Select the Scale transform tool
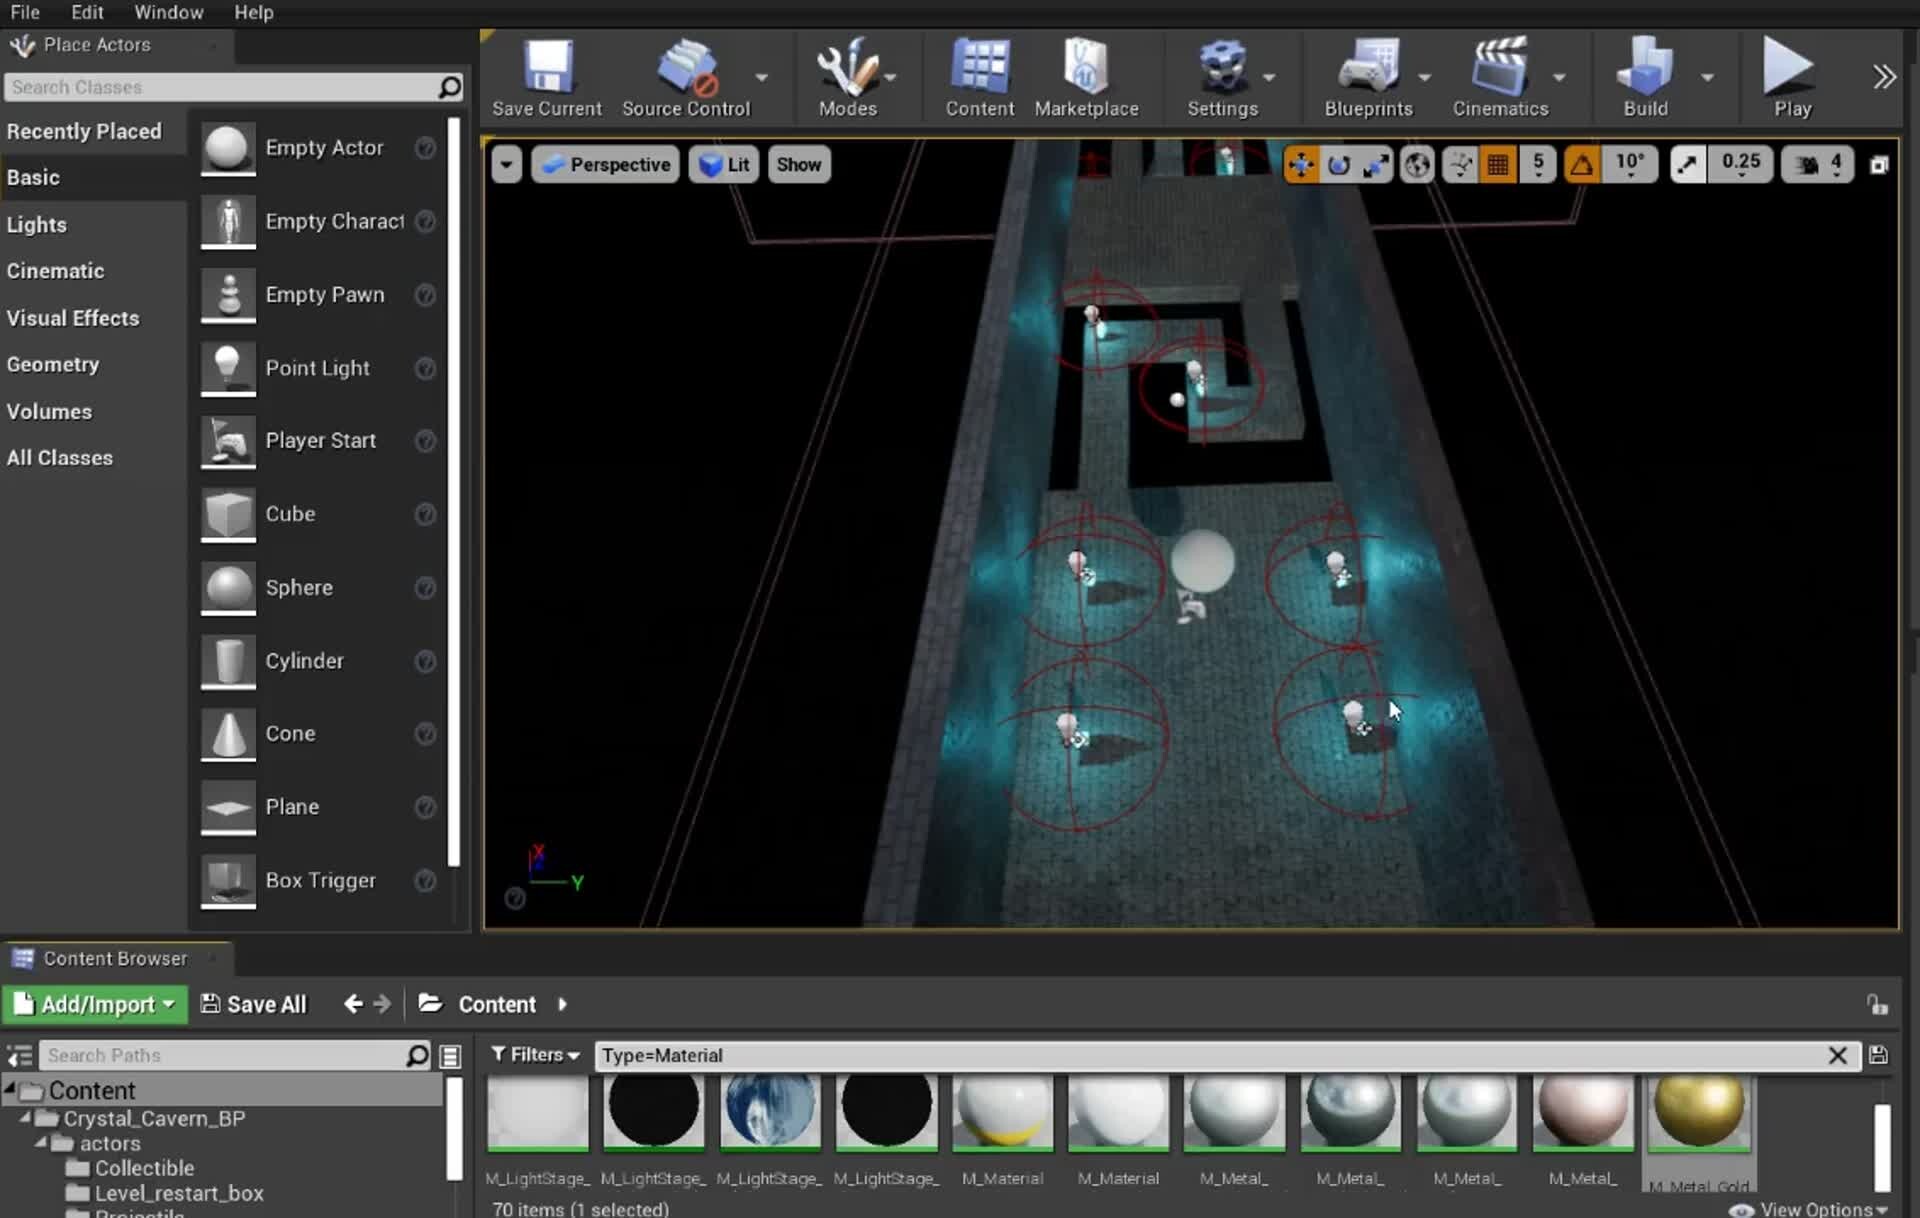 tap(1378, 164)
